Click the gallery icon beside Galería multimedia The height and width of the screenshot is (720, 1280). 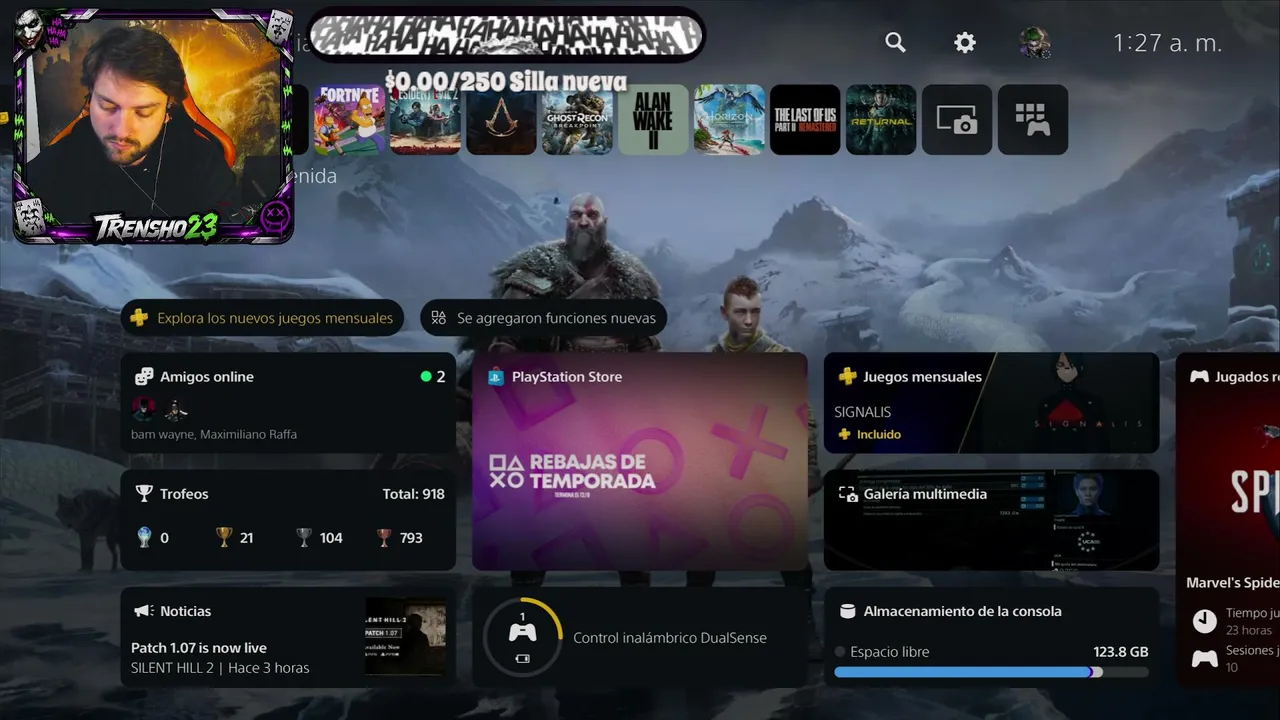847,494
